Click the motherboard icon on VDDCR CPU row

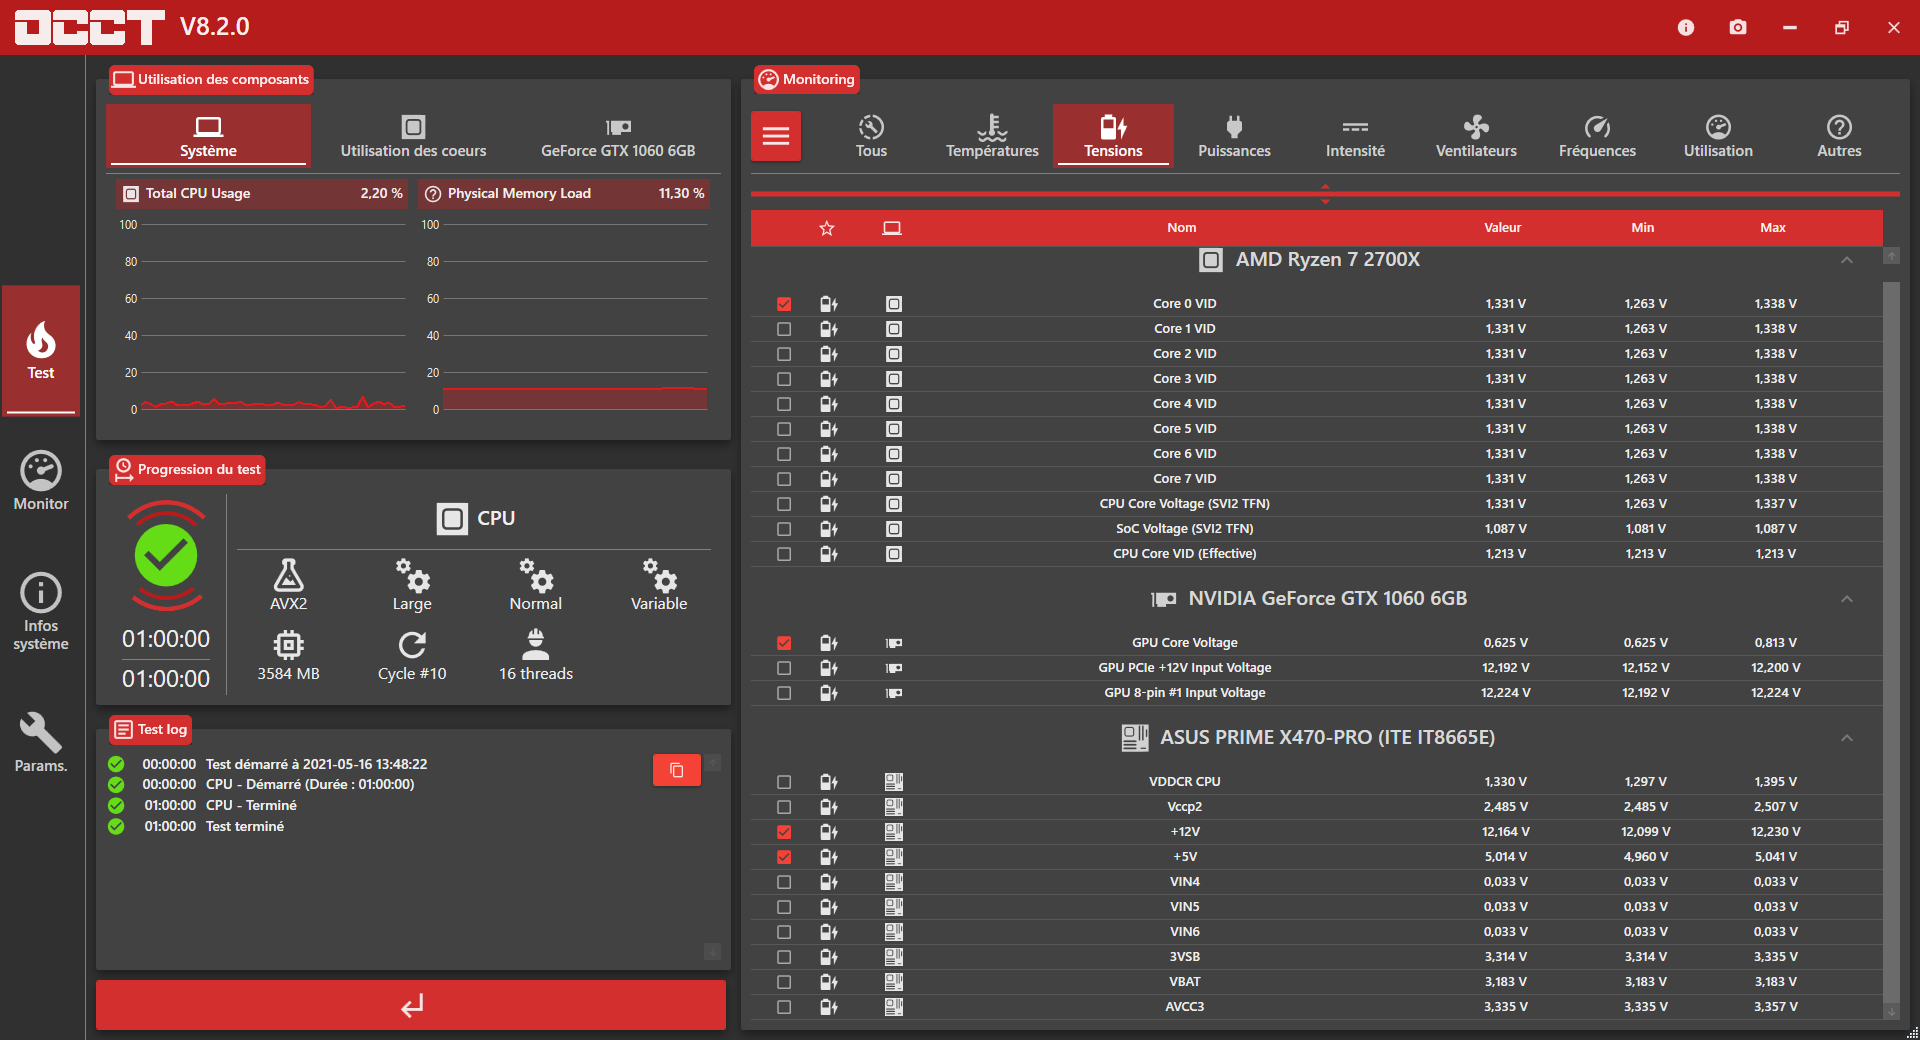point(894,782)
